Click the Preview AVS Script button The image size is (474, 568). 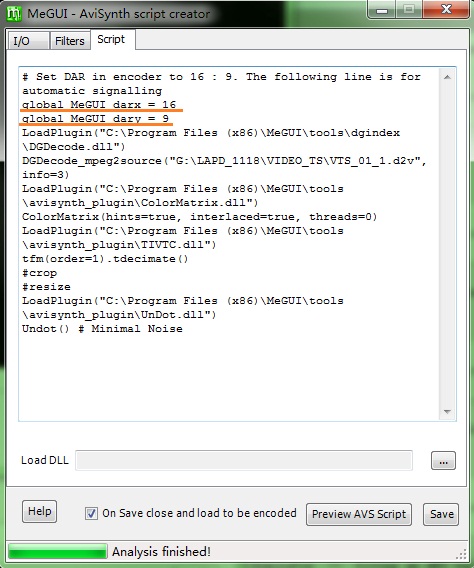pyautogui.click(x=359, y=514)
